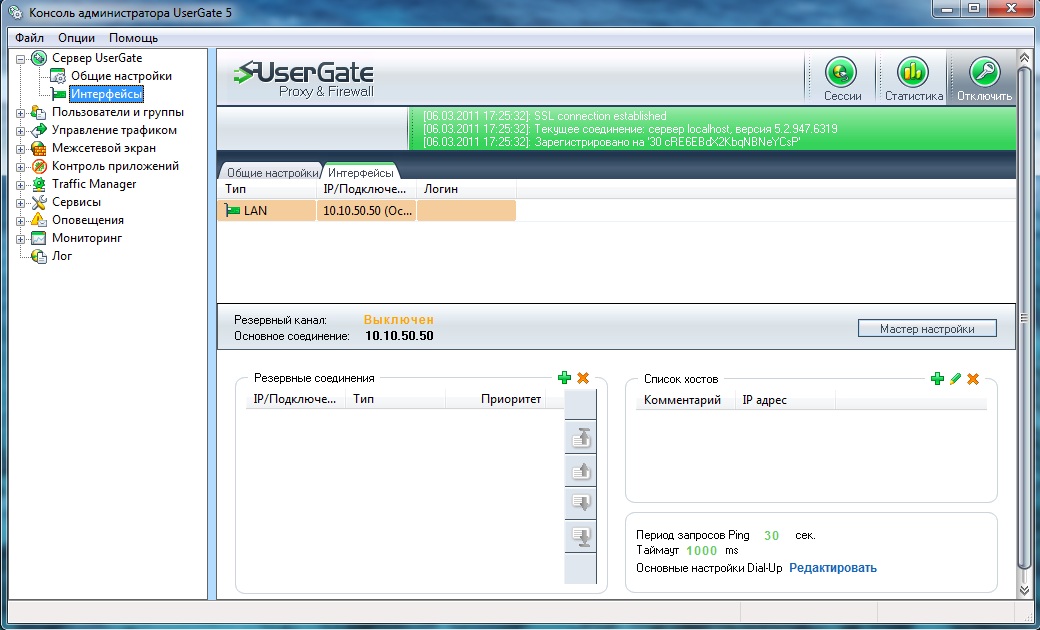Collapse the Сервер UserGate tree node
Viewport: 1040px width, 630px height.
21,59
